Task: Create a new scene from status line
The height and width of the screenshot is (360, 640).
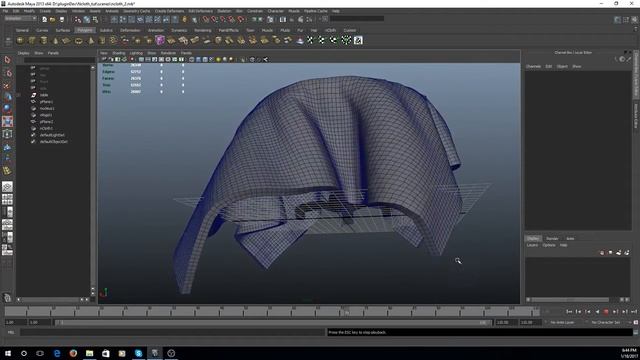Action: tap(44, 19)
